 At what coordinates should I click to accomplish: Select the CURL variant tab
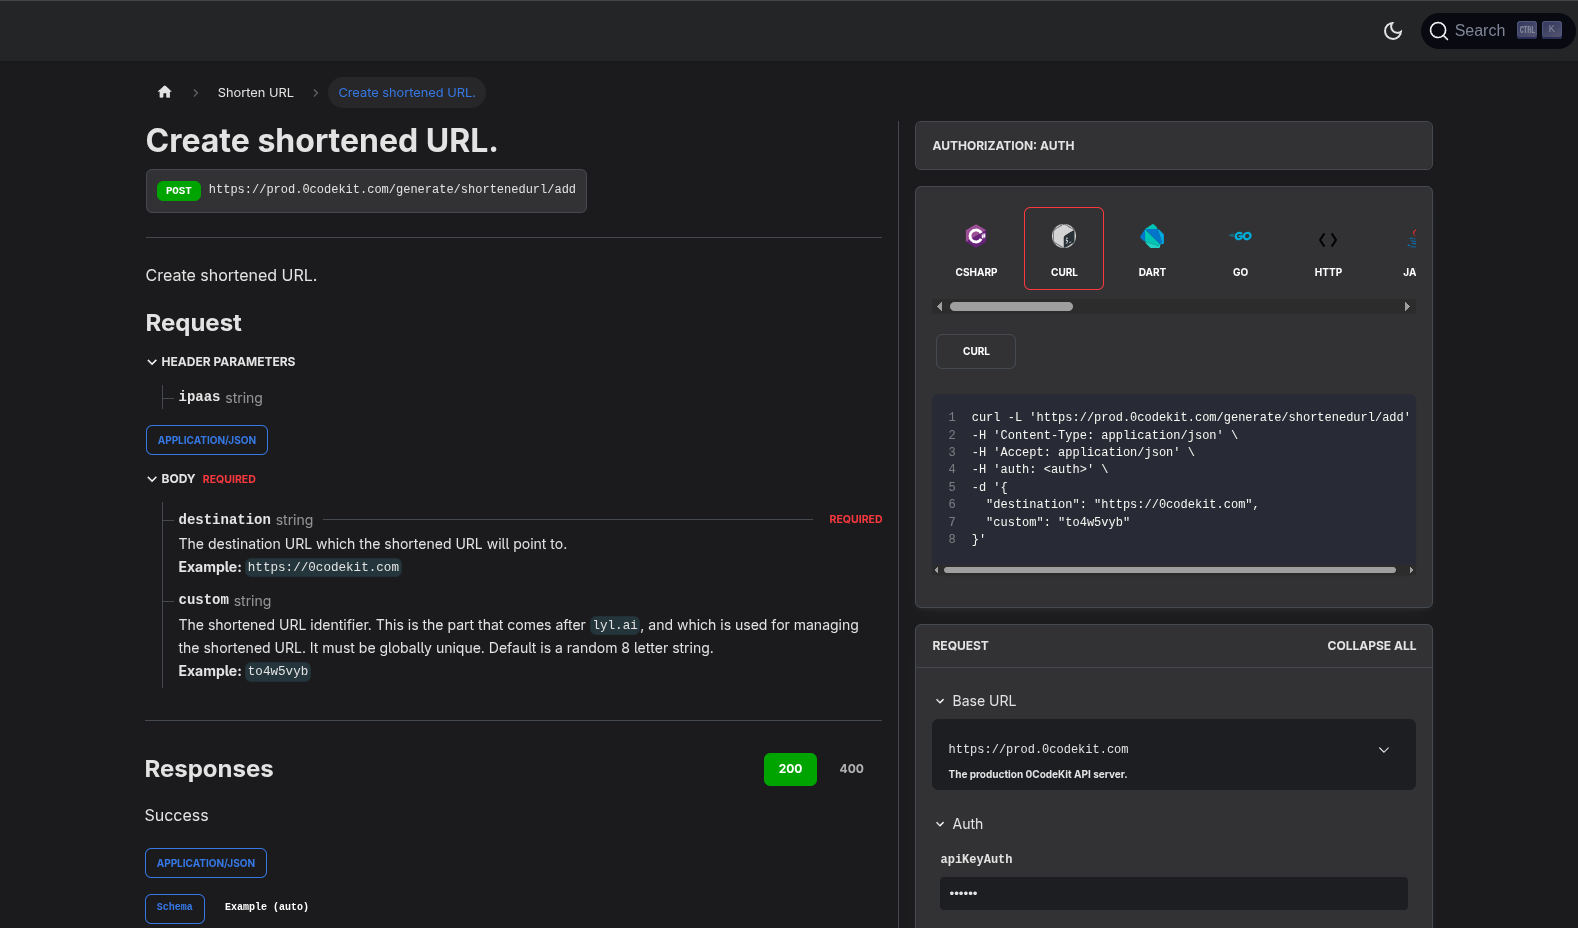tap(976, 351)
